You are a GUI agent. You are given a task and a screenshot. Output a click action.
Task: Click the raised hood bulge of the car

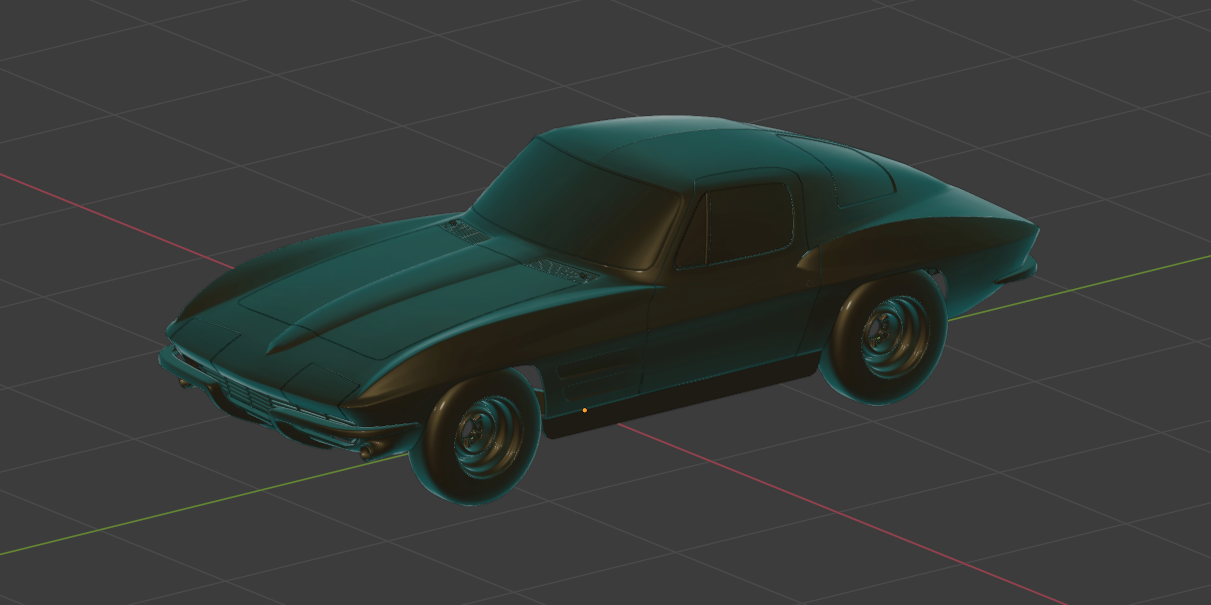tap(380, 300)
